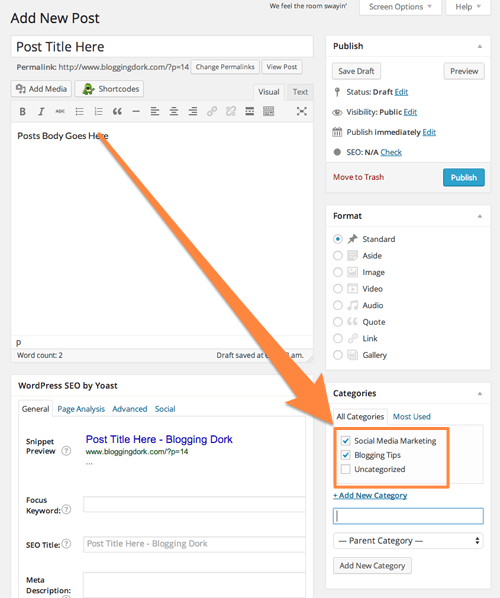Click SEO Title help question mark
This screenshot has width=500, height=598.
[x=66, y=544]
